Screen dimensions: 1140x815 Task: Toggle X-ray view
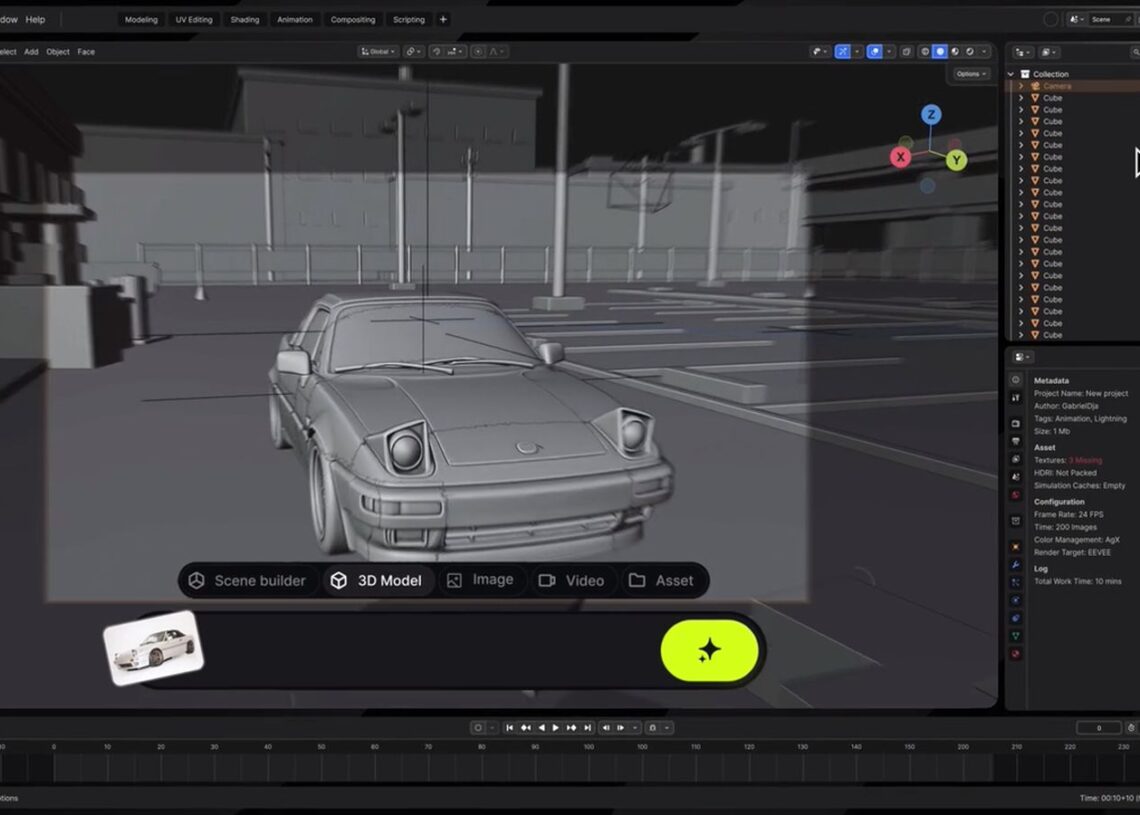pyautogui.click(x=907, y=52)
